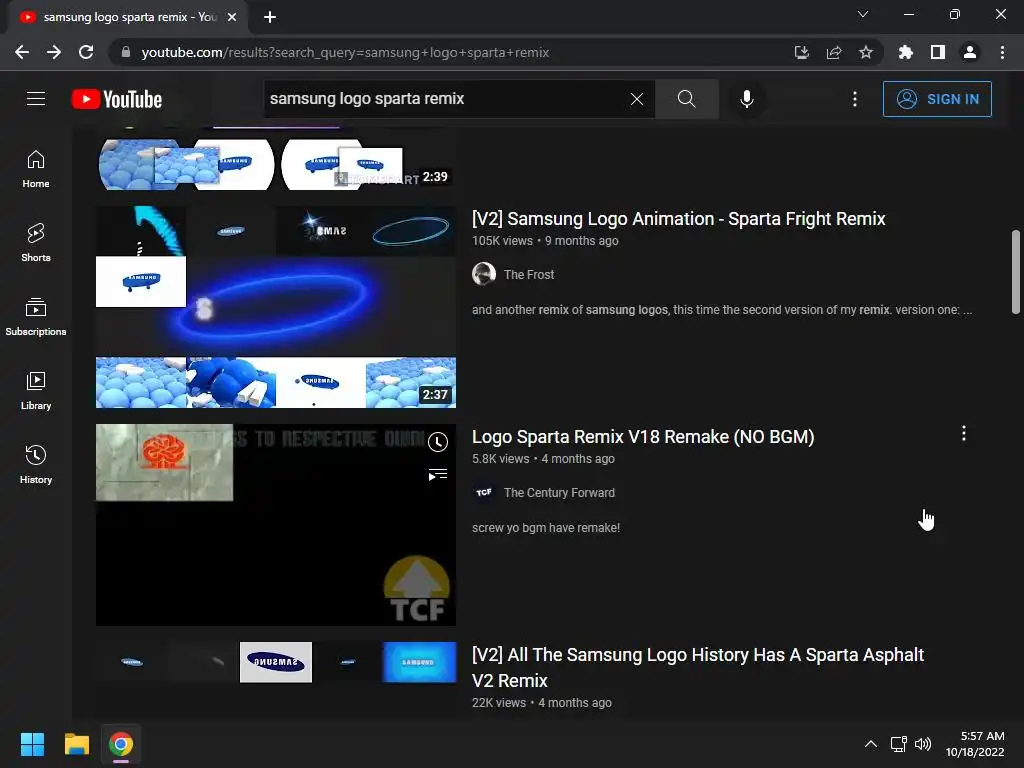
Task: Open the new tab plus button
Action: click(270, 17)
